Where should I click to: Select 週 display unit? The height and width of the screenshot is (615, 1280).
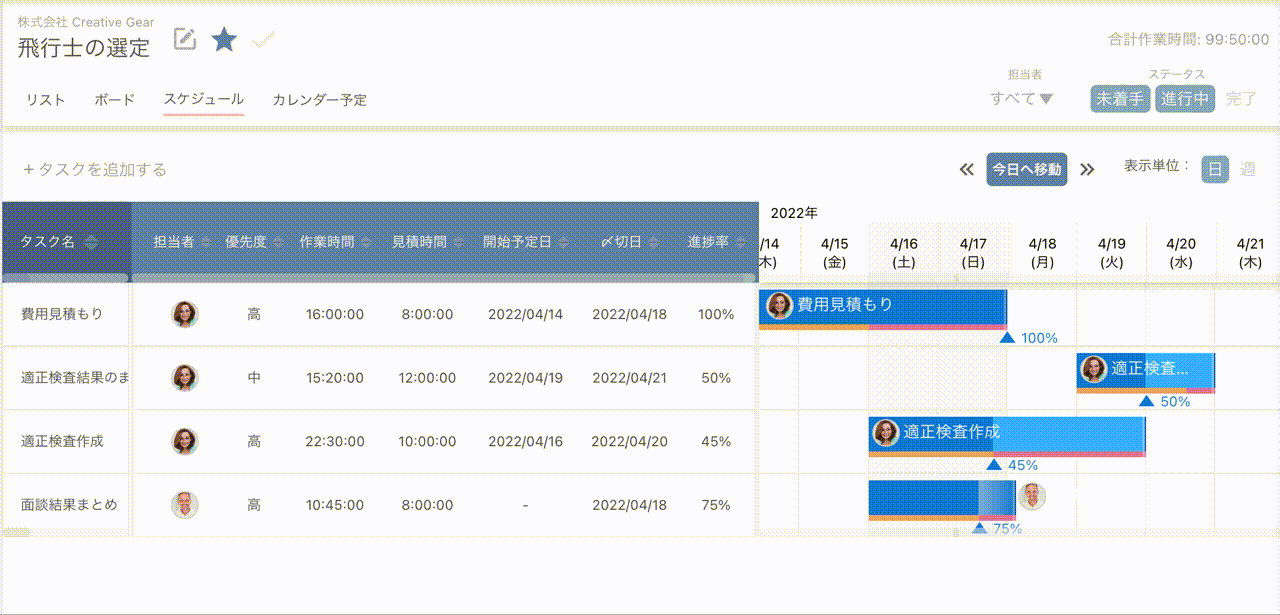pyautogui.click(x=1248, y=169)
